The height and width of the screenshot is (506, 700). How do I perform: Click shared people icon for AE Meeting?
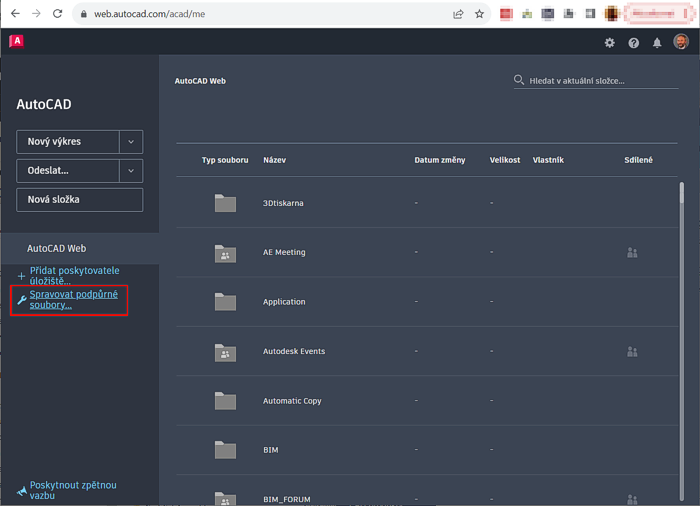tap(632, 253)
